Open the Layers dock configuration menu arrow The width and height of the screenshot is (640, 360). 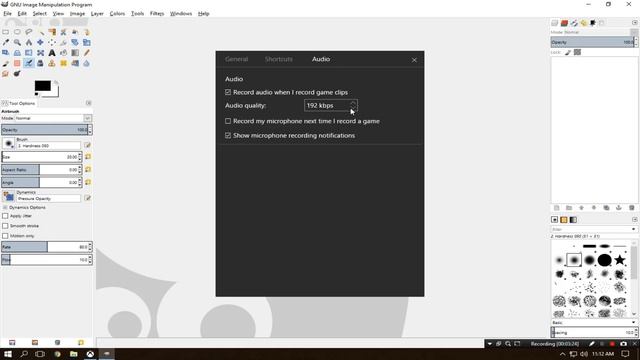(635, 23)
